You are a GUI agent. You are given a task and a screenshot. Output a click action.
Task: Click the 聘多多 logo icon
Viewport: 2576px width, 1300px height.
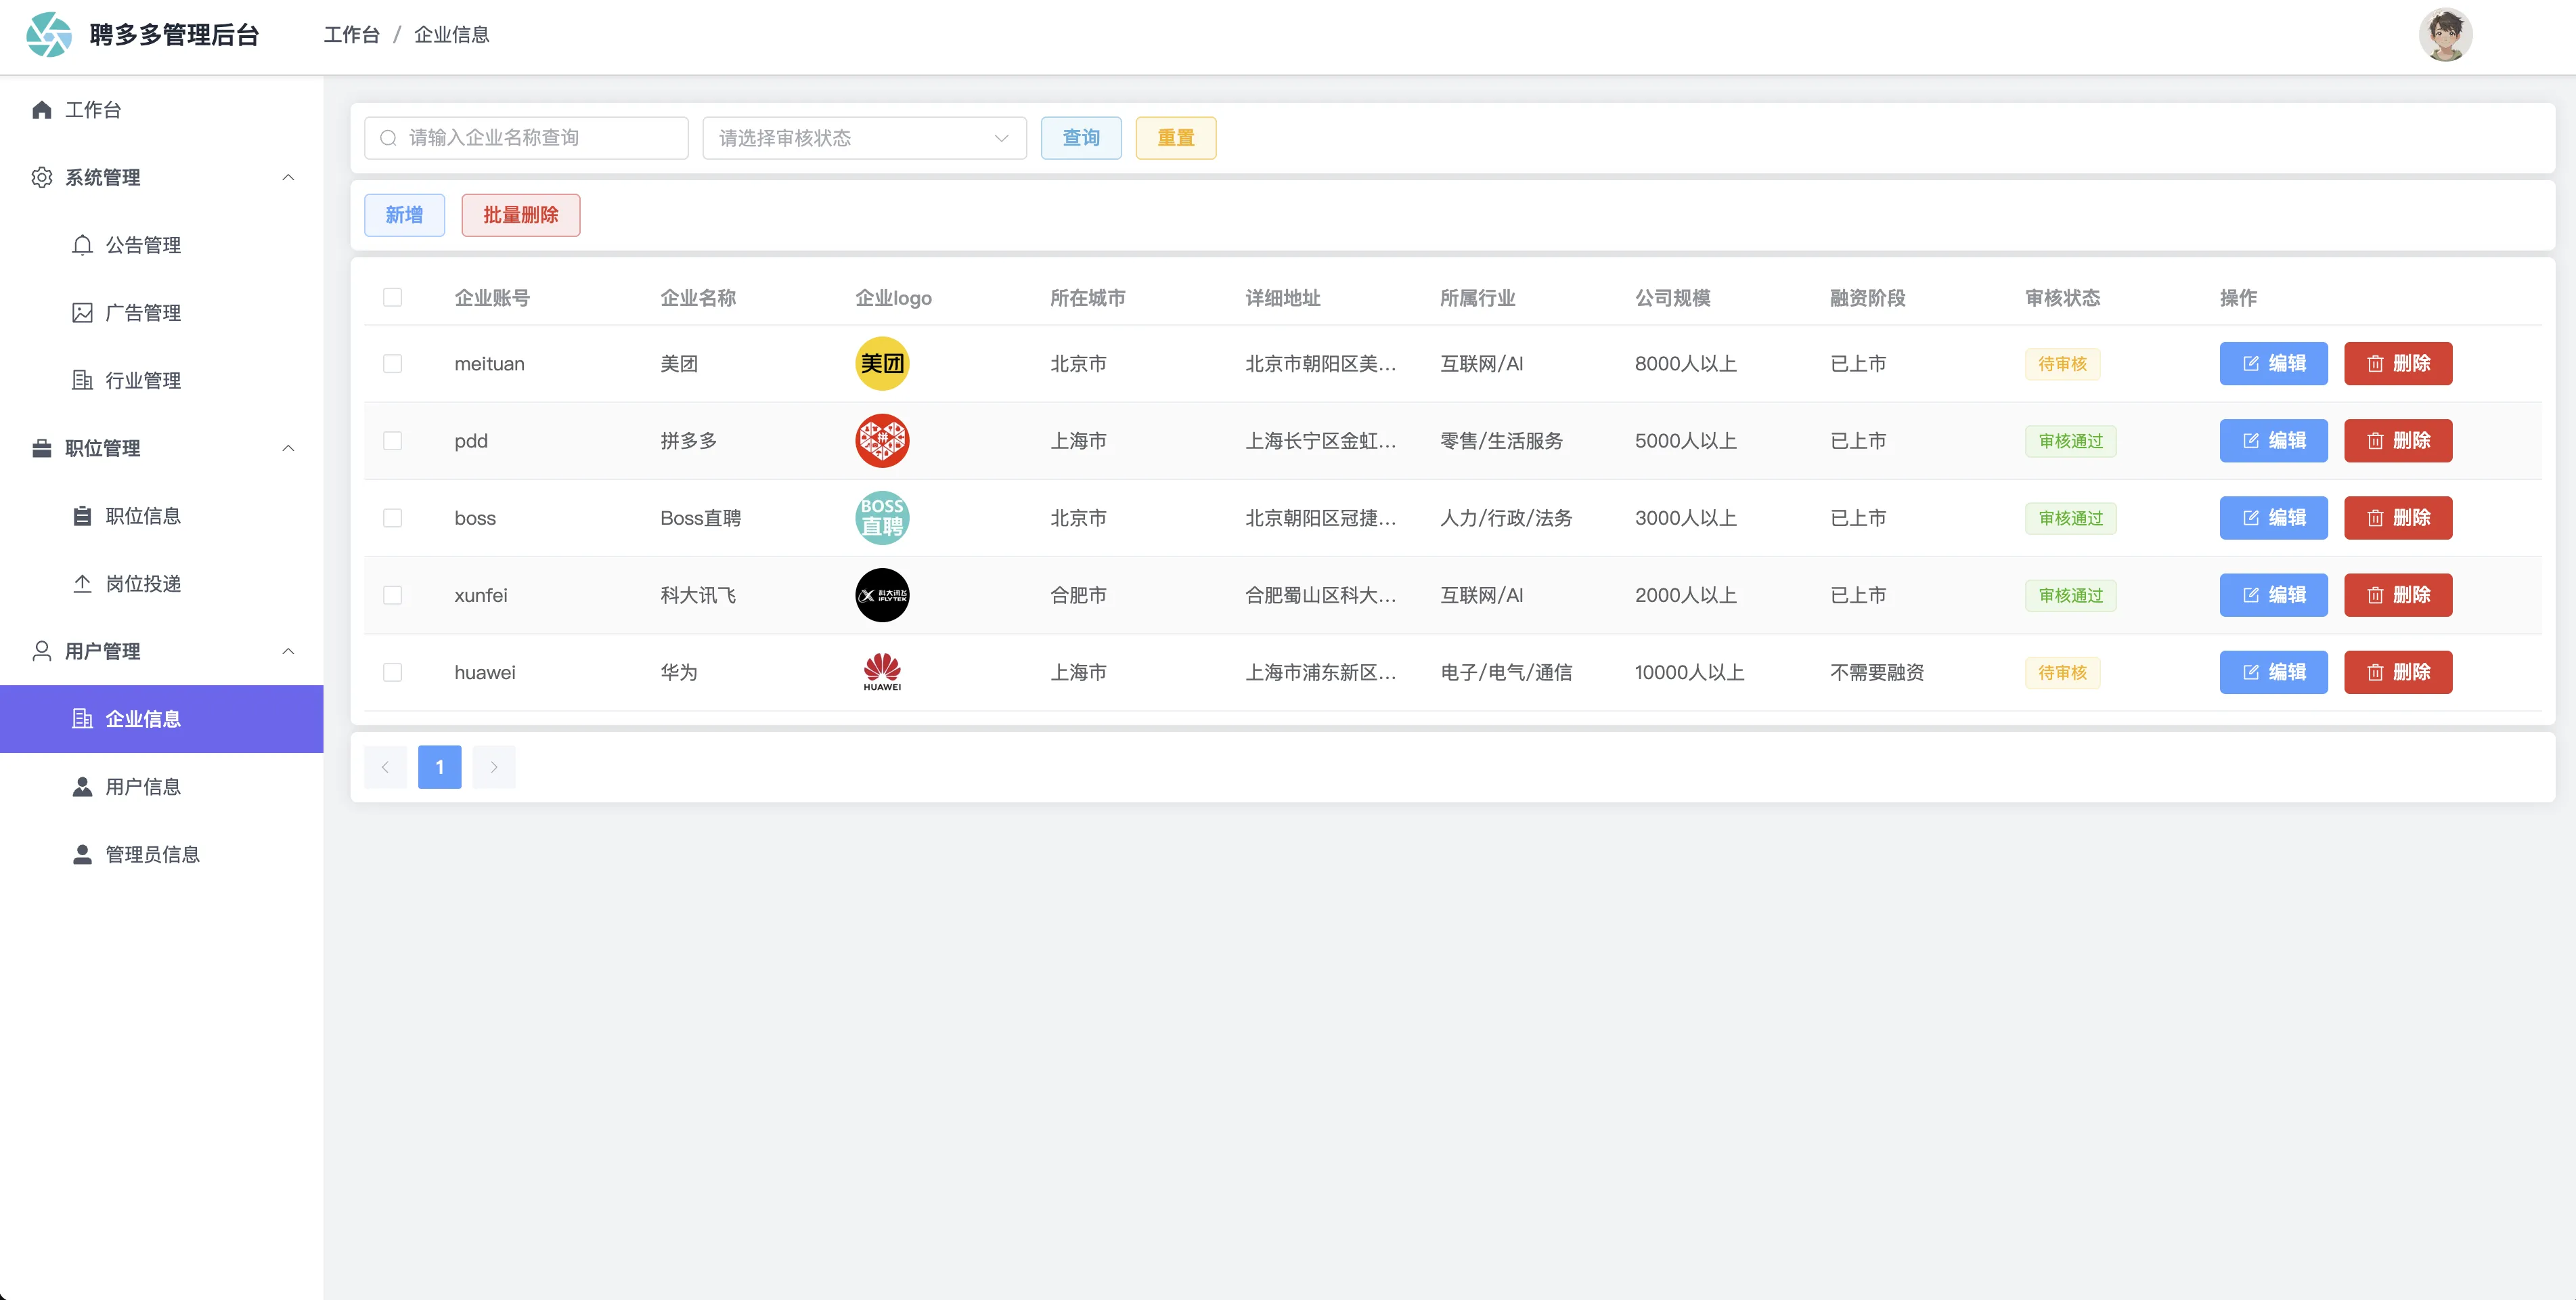point(48,35)
